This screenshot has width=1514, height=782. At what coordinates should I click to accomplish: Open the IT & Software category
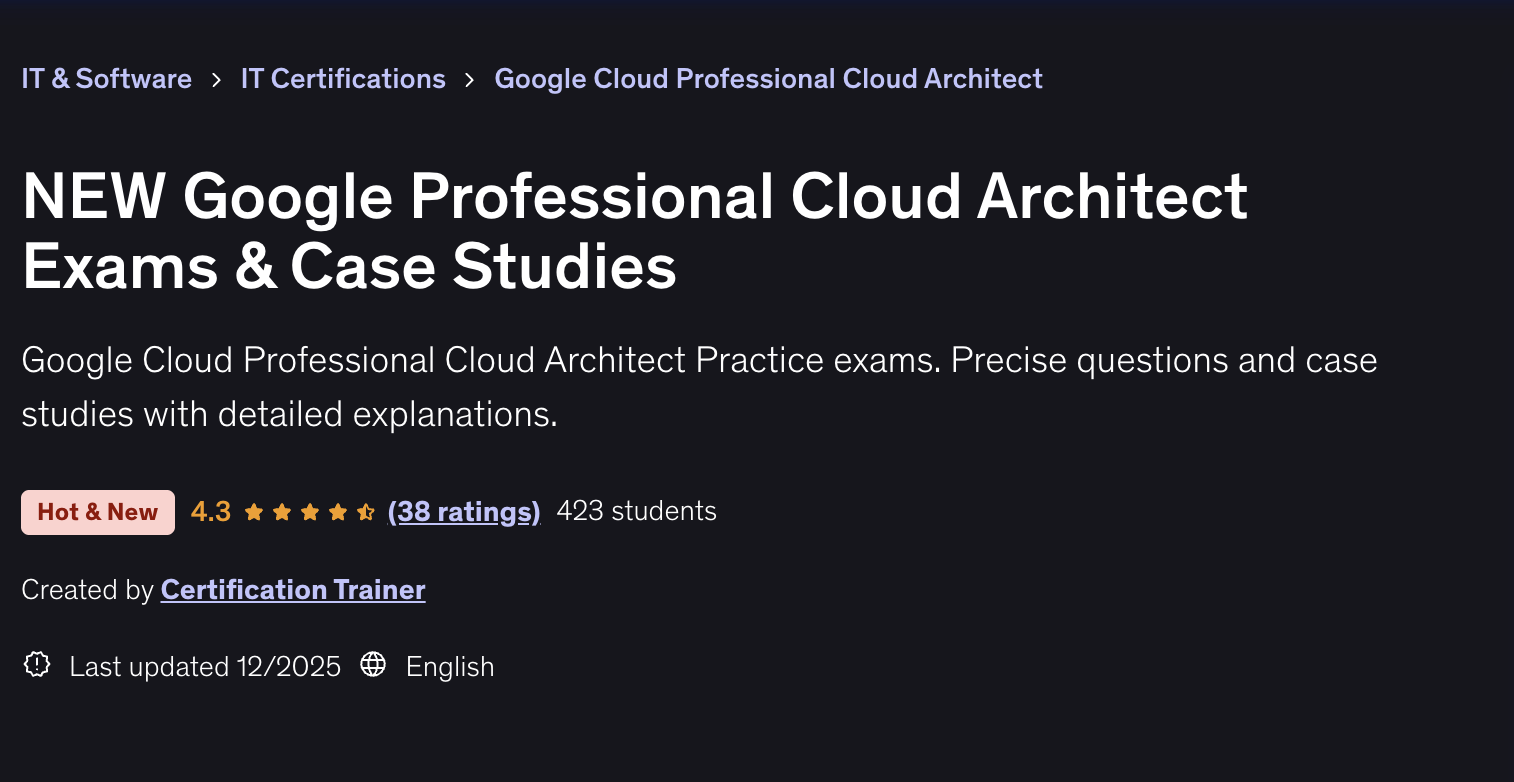(x=106, y=79)
